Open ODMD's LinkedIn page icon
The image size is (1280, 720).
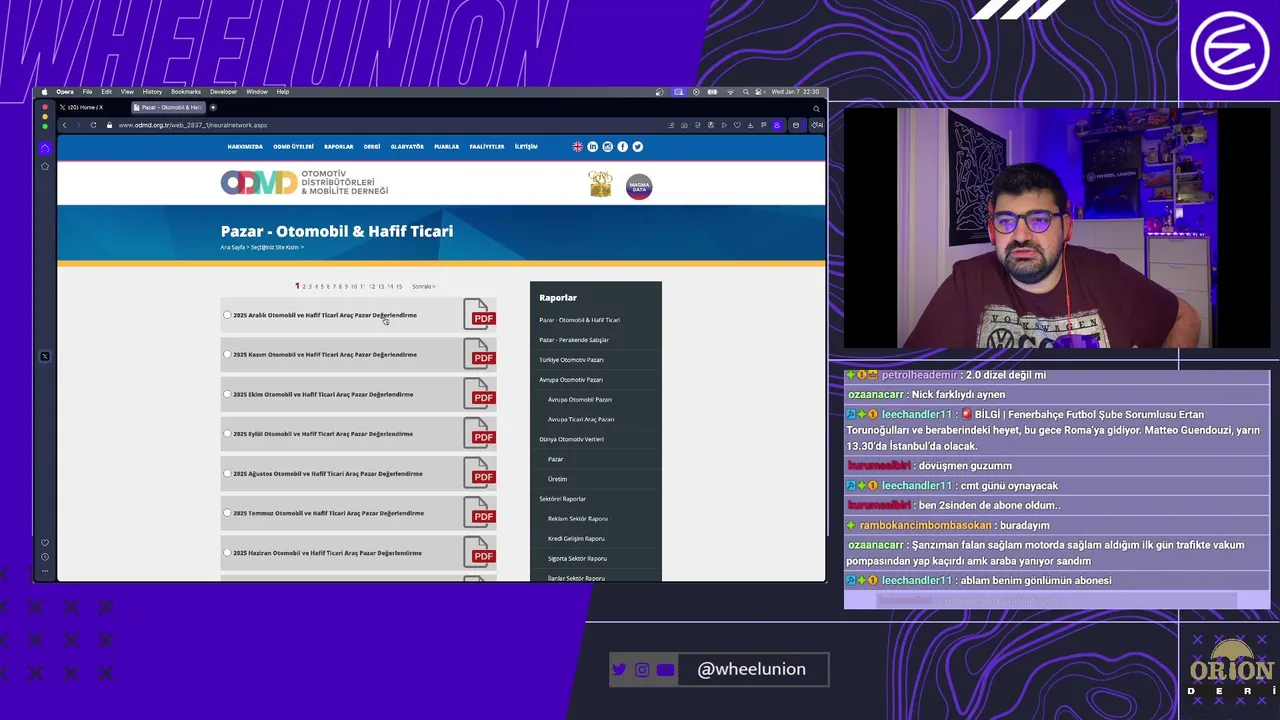[x=592, y=146]
